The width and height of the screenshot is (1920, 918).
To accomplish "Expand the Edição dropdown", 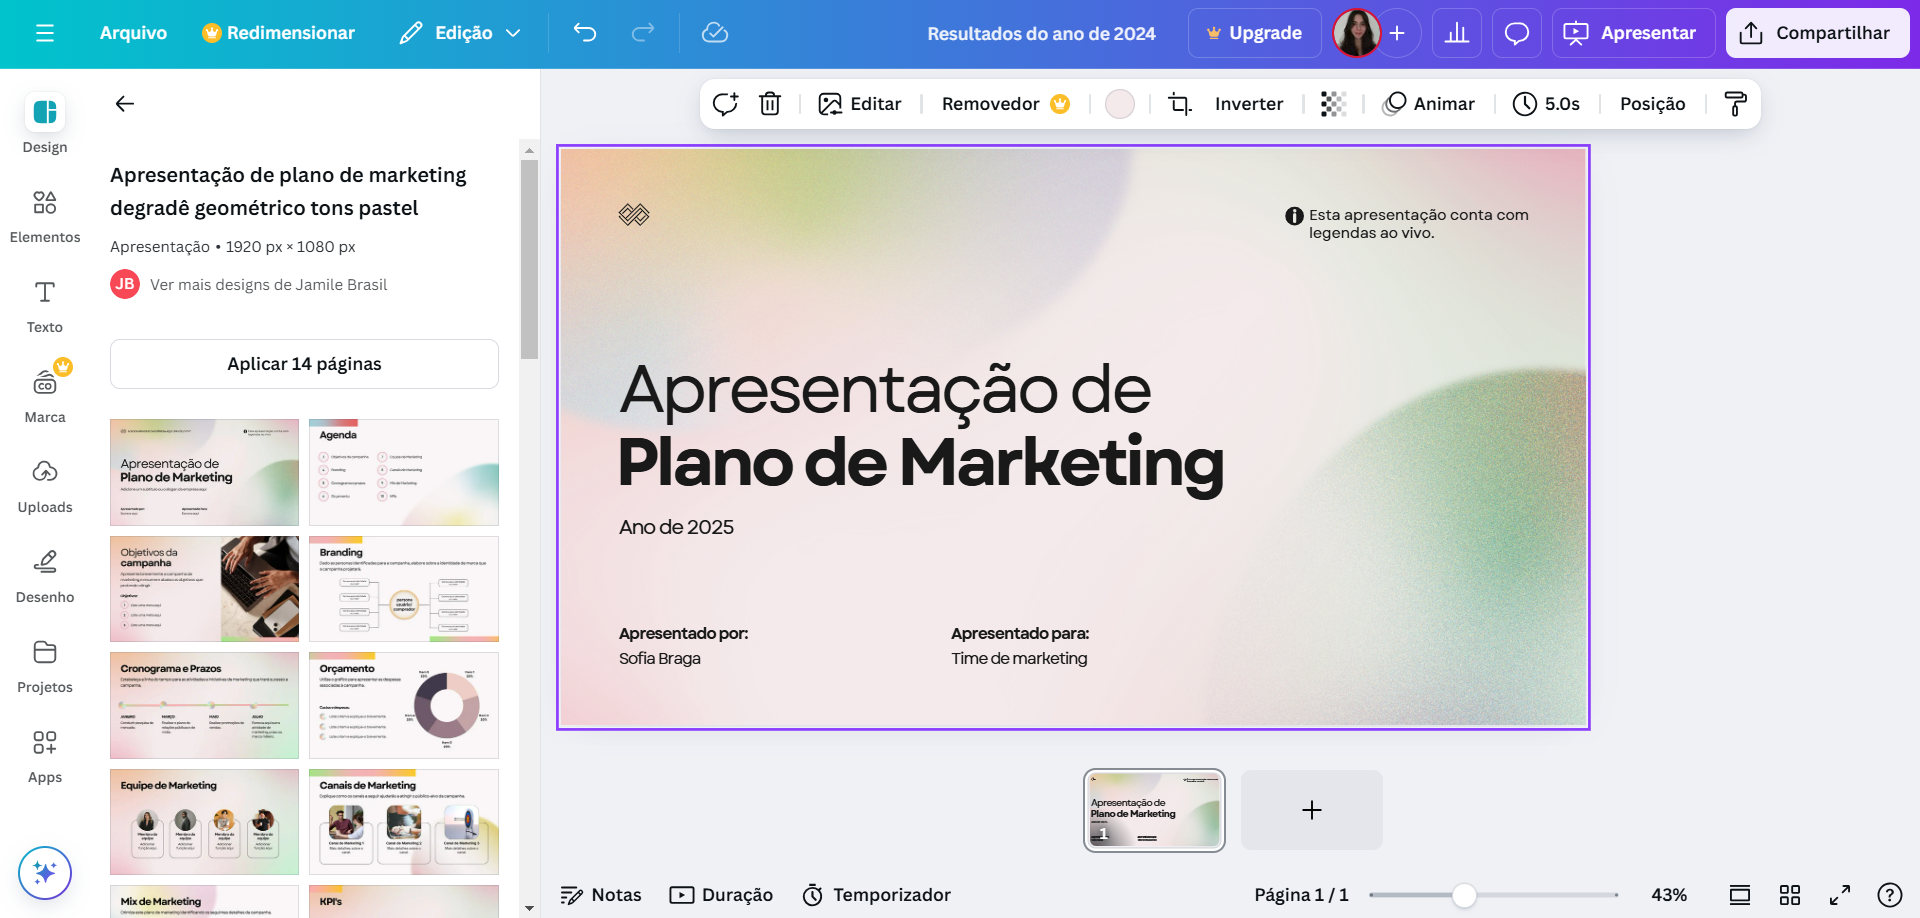I will [459, 32].
